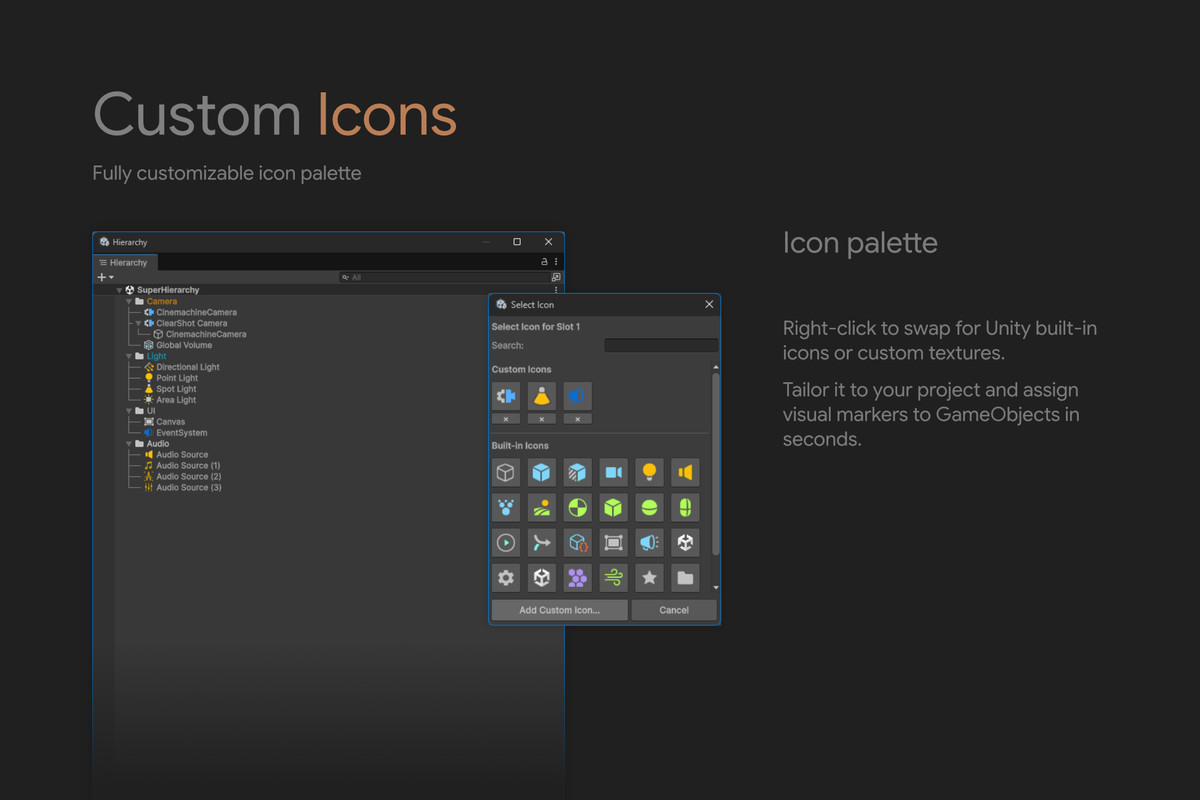The width and height of the screenshot is (1200, 800).
Task: Remove the custom blue speaker icon
Action: click(x=578, y=419)
